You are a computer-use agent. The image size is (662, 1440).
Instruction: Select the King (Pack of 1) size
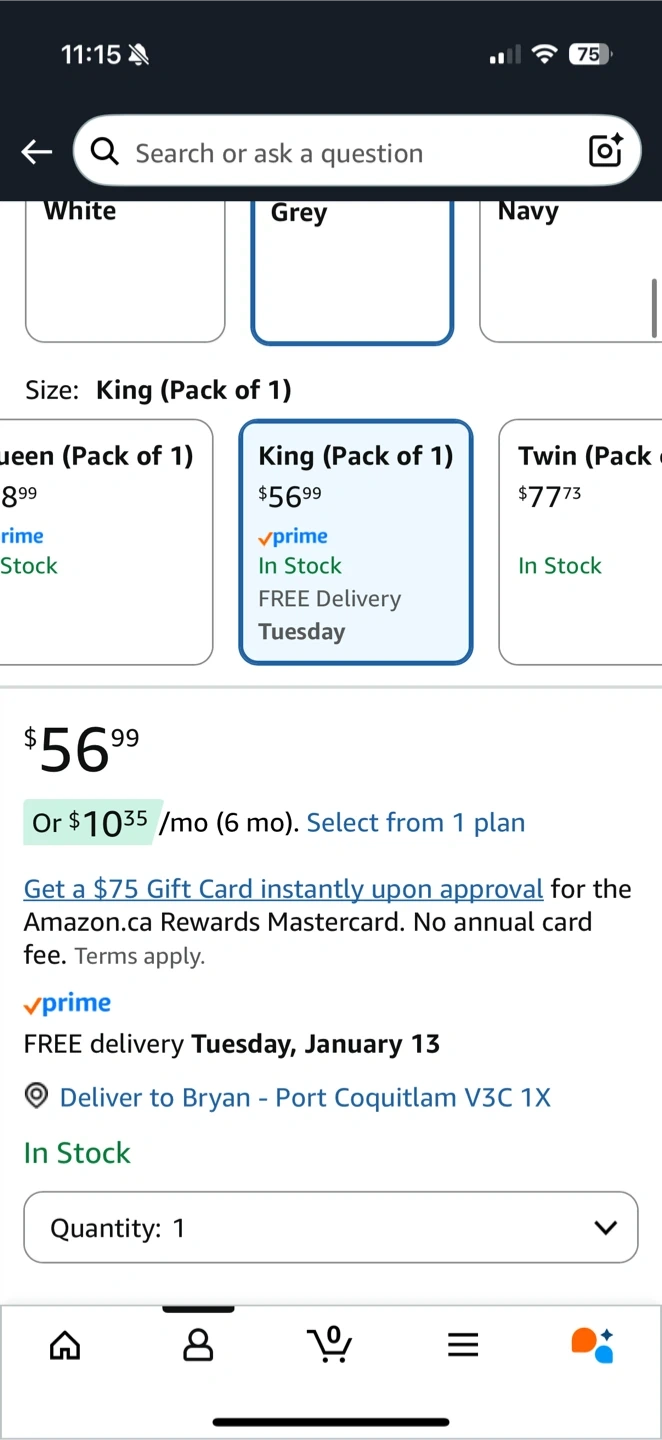[x=355, y=541]
